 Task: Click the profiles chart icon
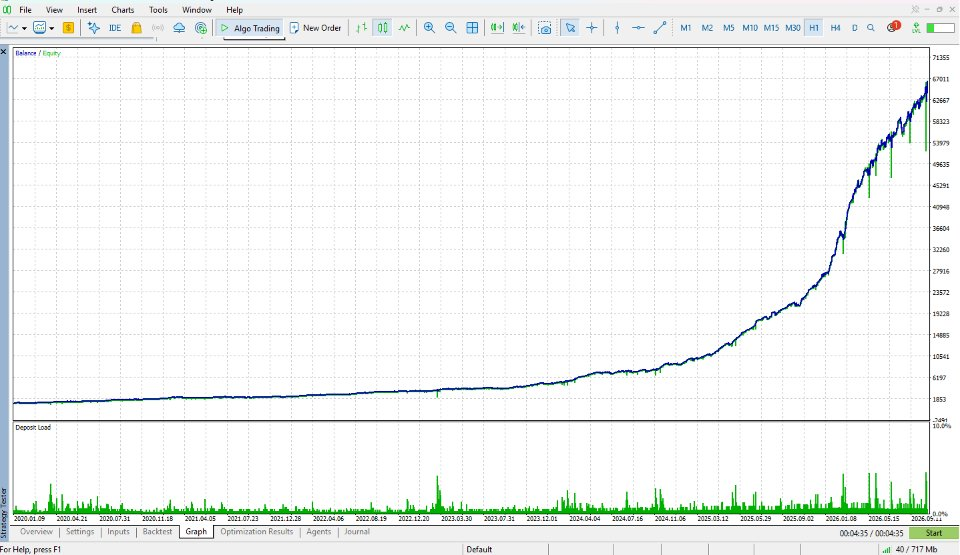click(40, 28)
